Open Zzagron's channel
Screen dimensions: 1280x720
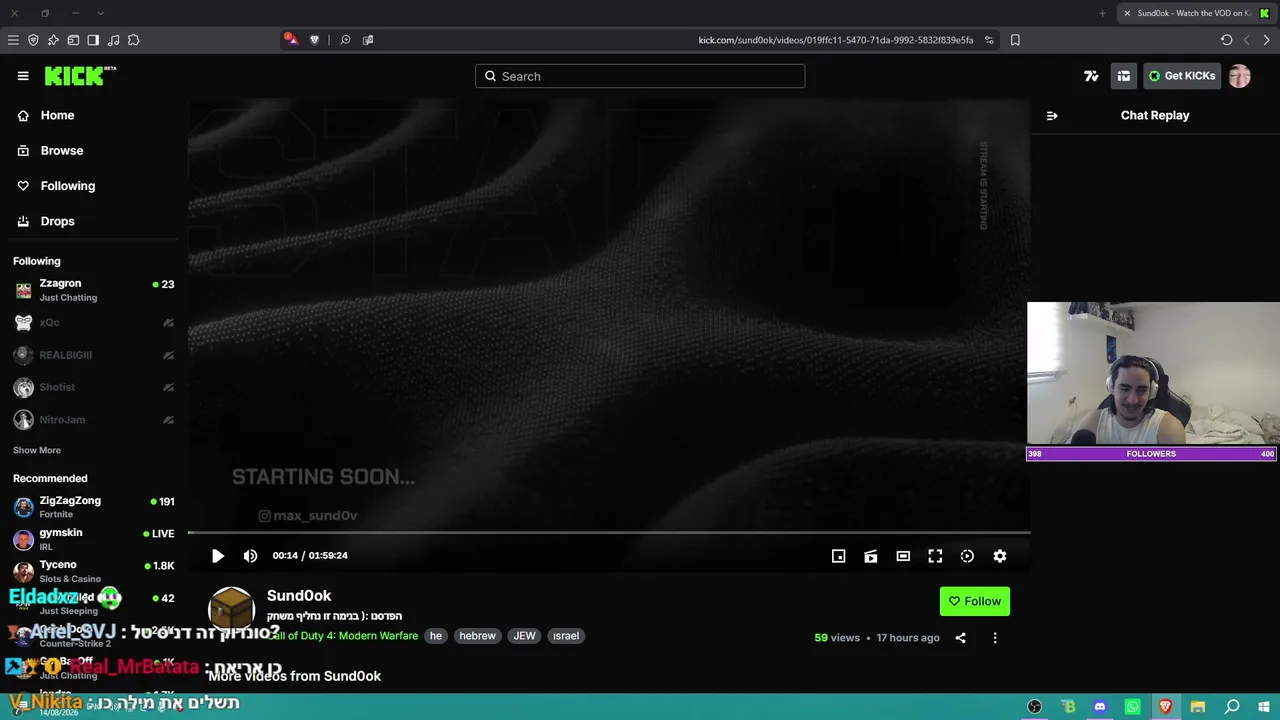coord(95,290)
